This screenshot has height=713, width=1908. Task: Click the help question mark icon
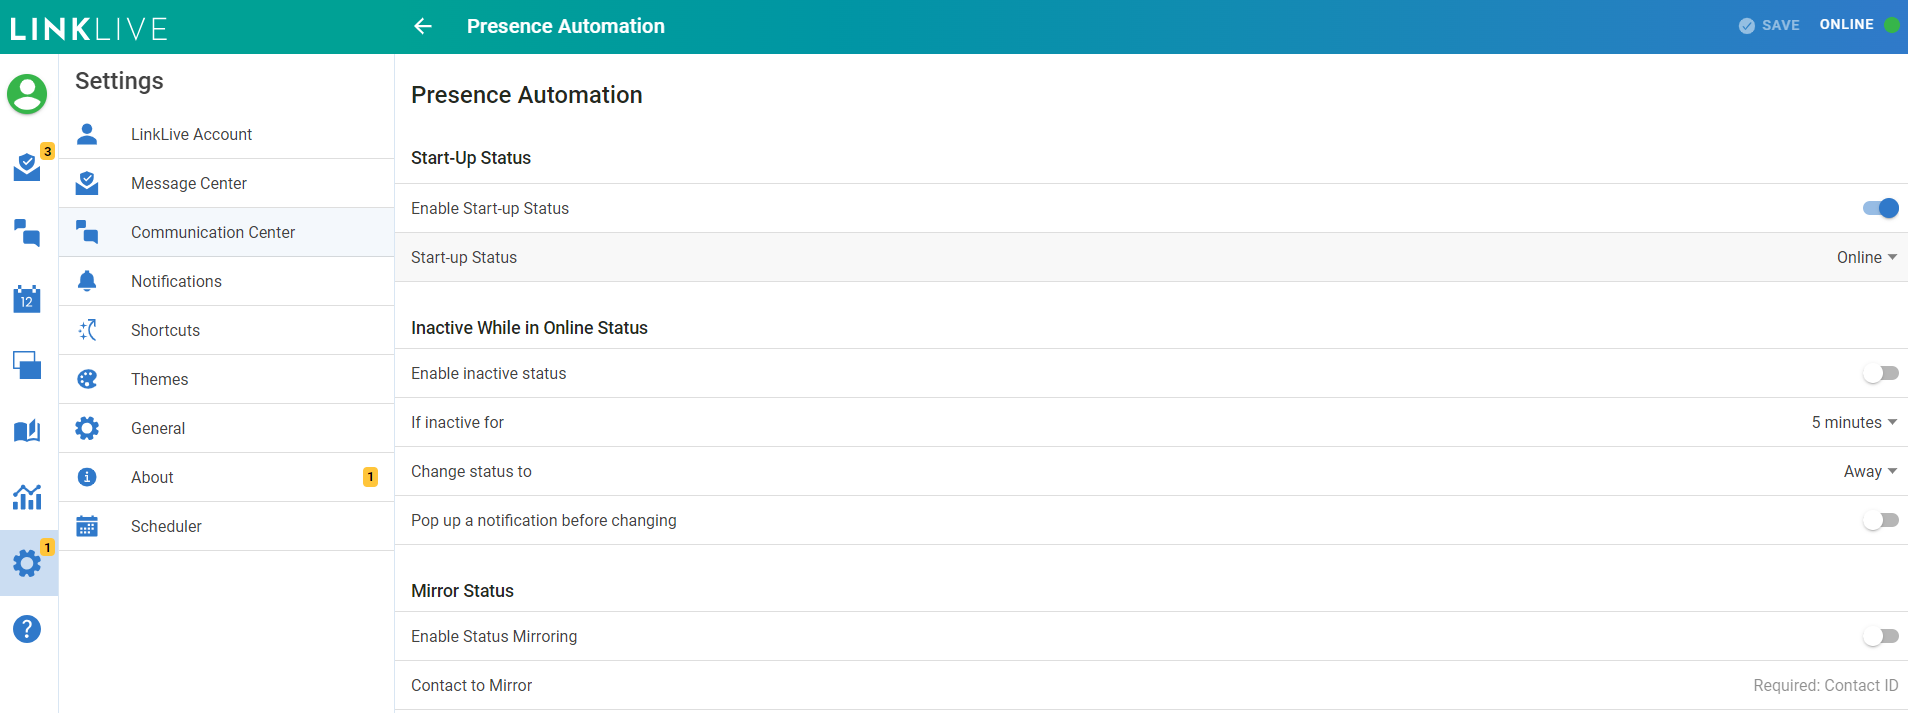pyautogui.click(x=27, y=629)
